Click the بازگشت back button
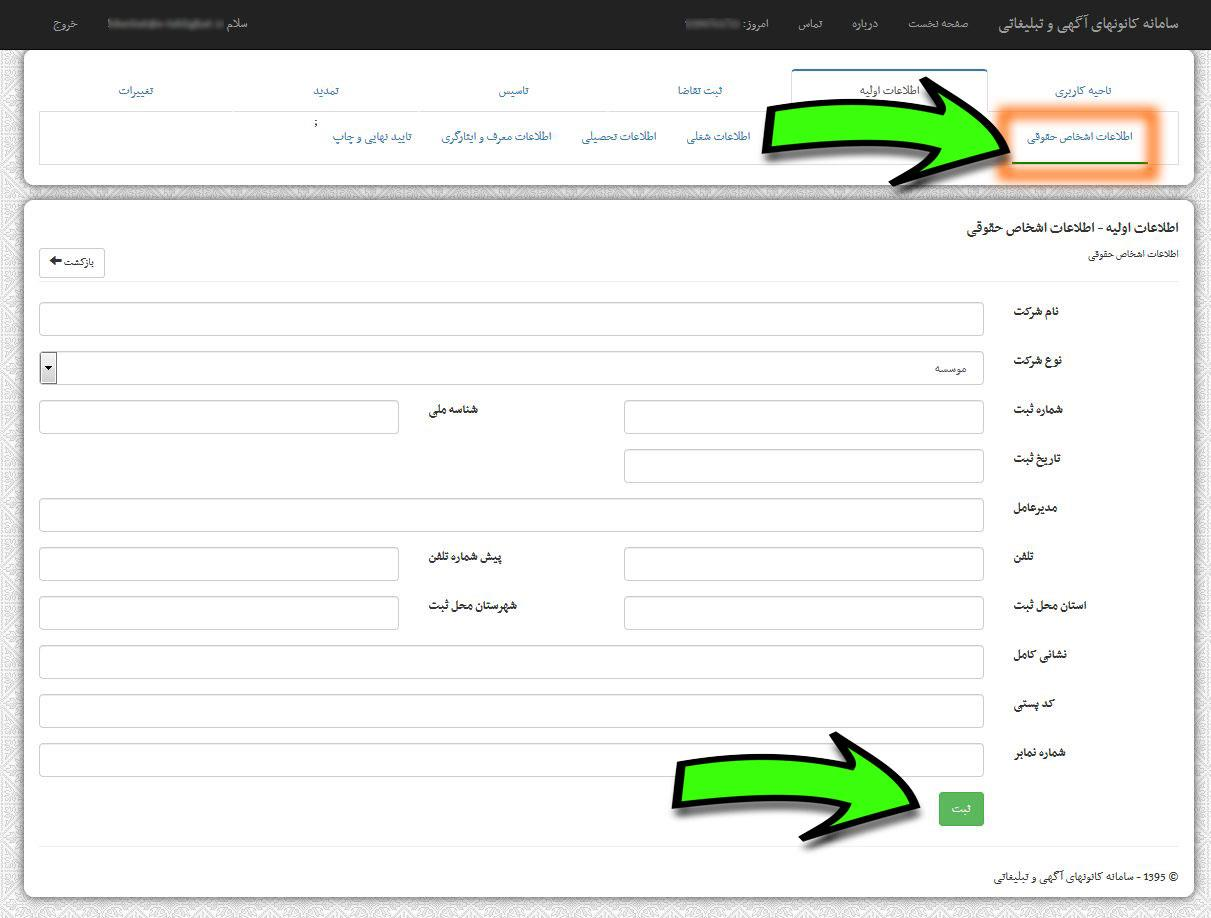Image resolution: width=1211 pixels, height=918 pixels. pos(72,263)
